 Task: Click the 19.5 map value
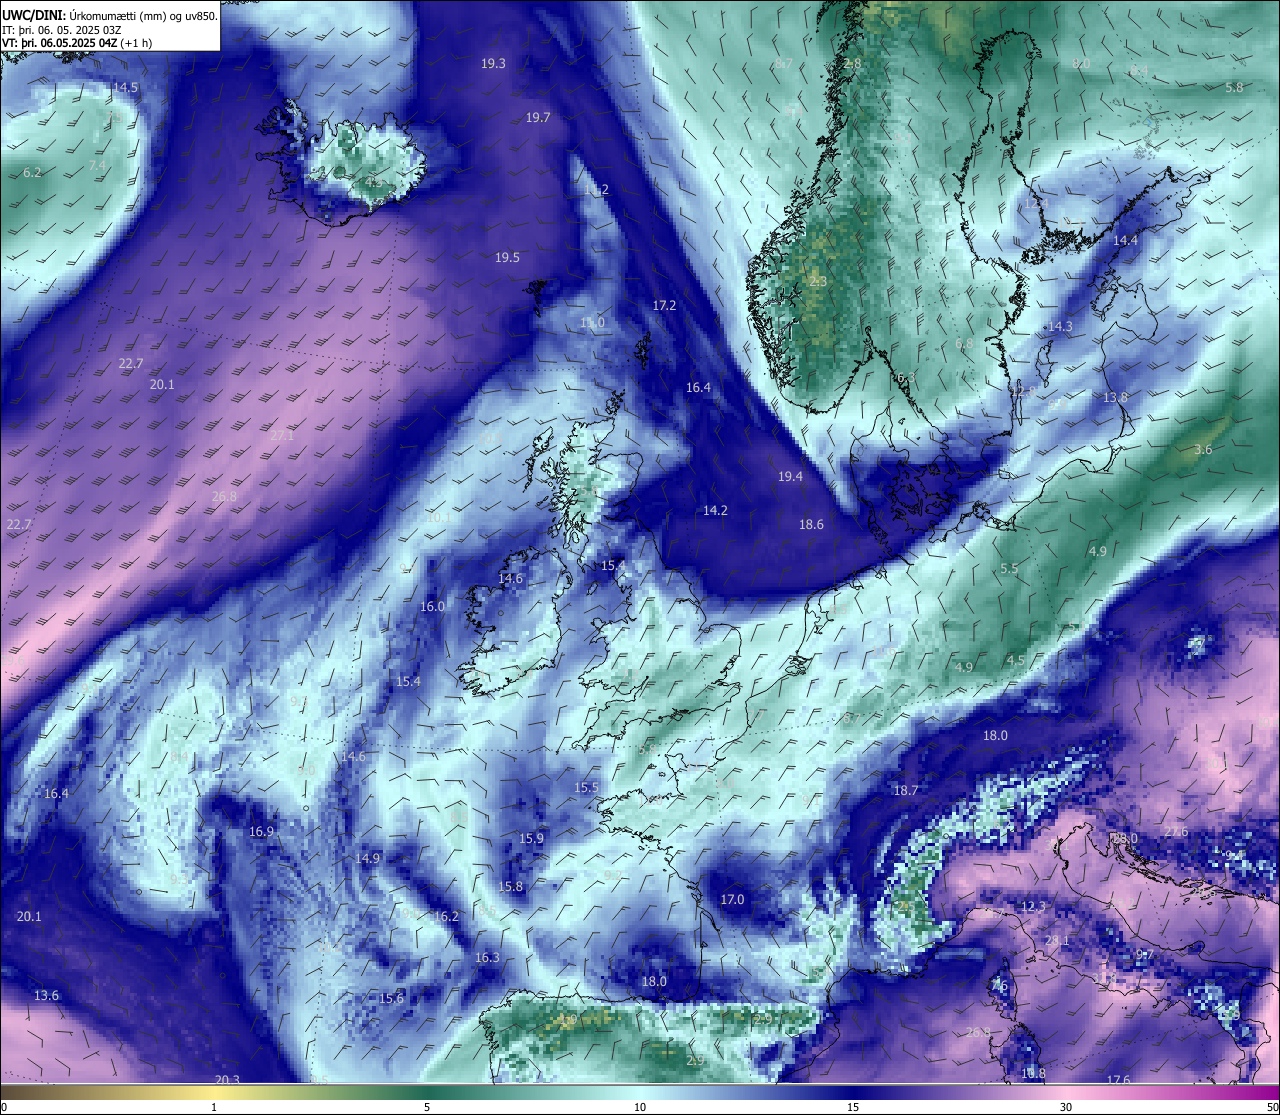pos(507,258)
